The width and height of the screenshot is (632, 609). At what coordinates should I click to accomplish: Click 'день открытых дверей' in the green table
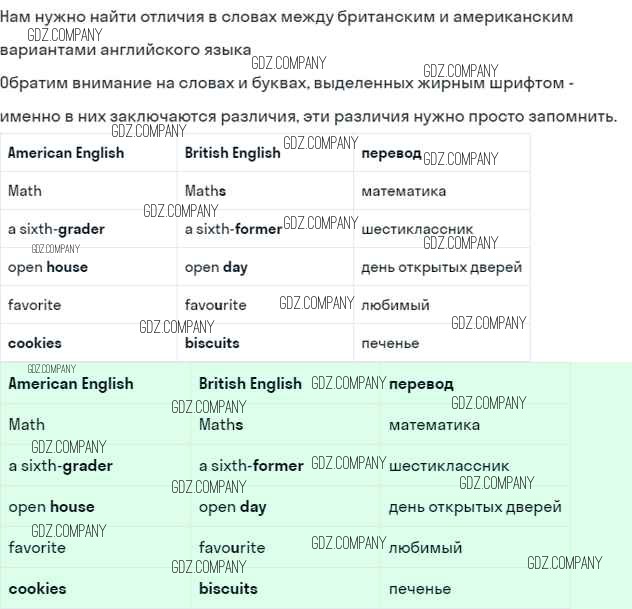coord(475,507)
